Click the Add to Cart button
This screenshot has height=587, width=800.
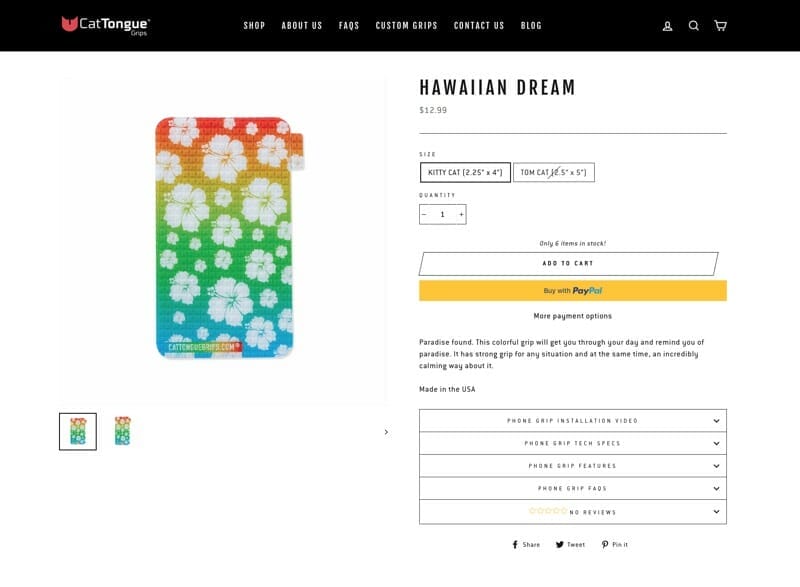(568, 264)
